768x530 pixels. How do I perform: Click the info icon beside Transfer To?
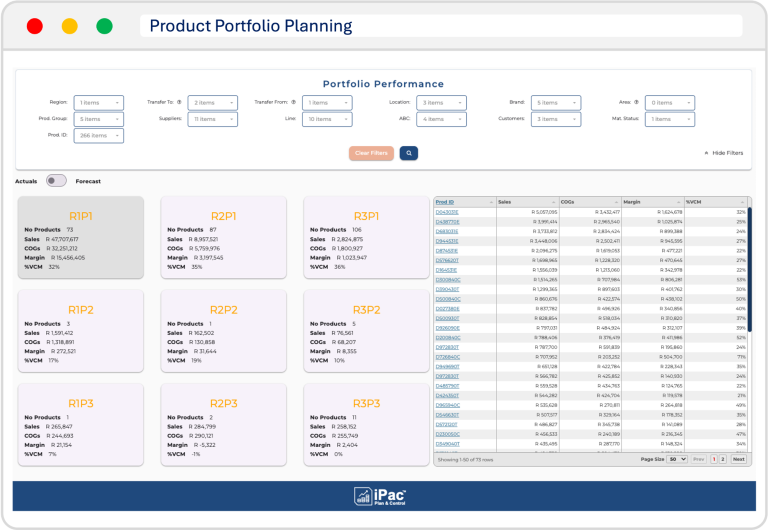point(181,102)
